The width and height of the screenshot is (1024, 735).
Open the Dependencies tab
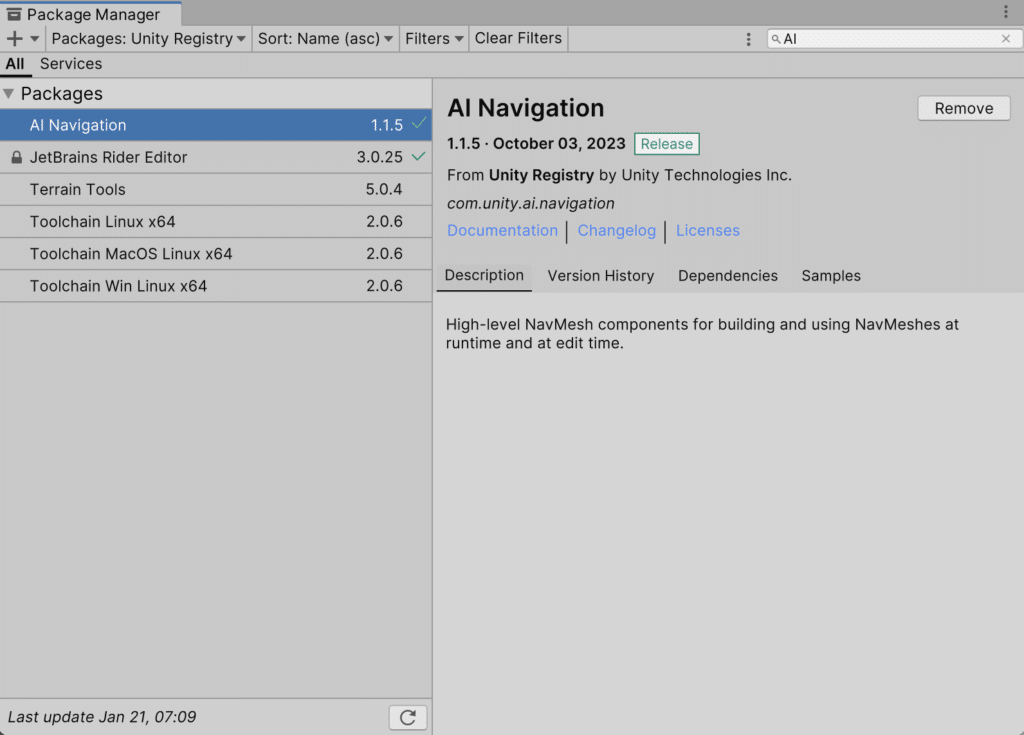coord(727,276)
